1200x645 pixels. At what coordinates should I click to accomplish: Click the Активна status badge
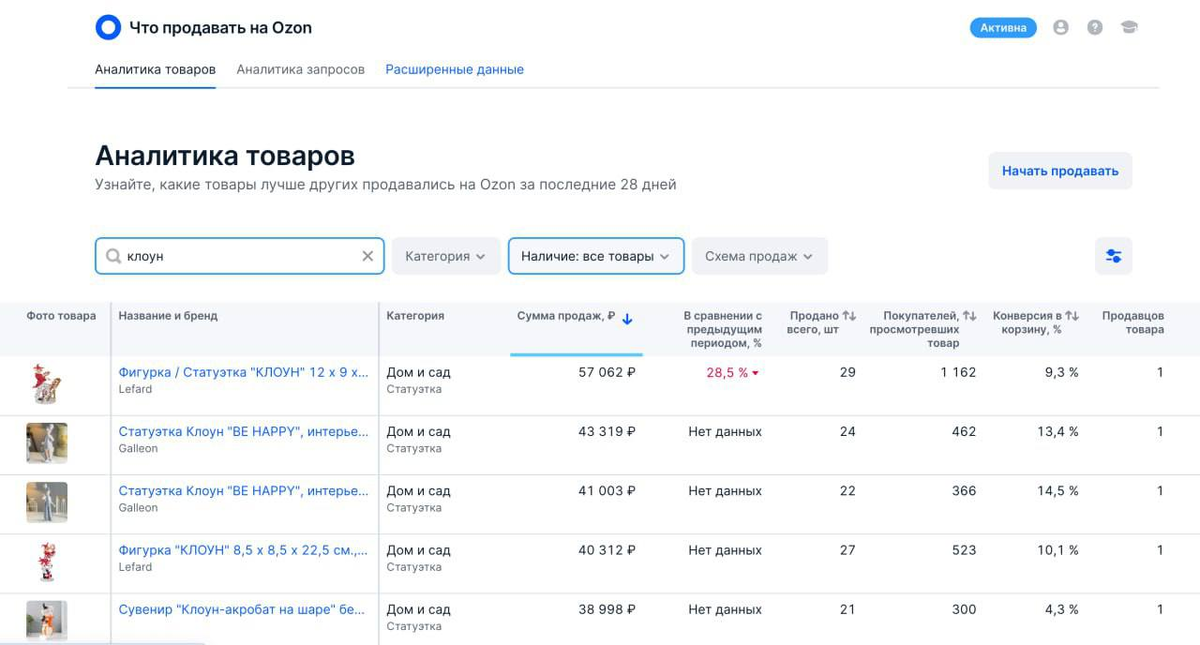1003,28
